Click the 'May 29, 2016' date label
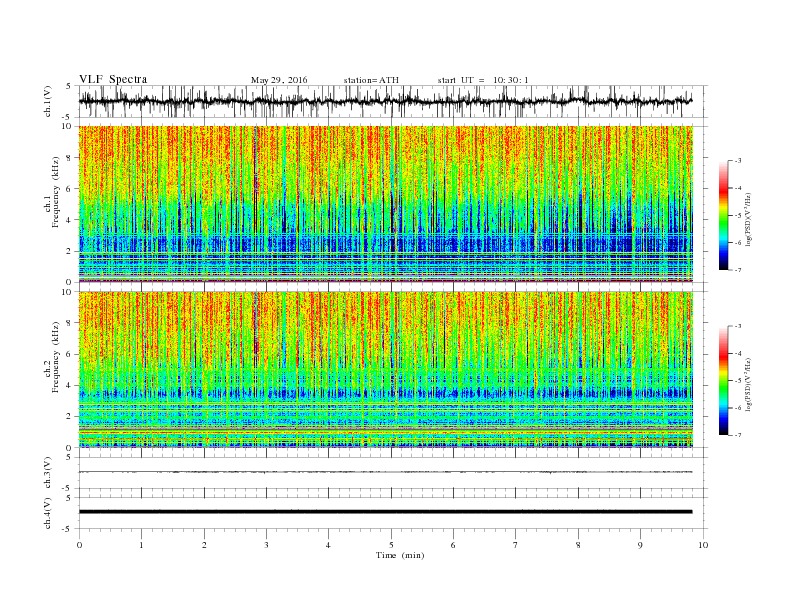Image resolution: width=792 pixels, height=612 pixels. point(279,80)
